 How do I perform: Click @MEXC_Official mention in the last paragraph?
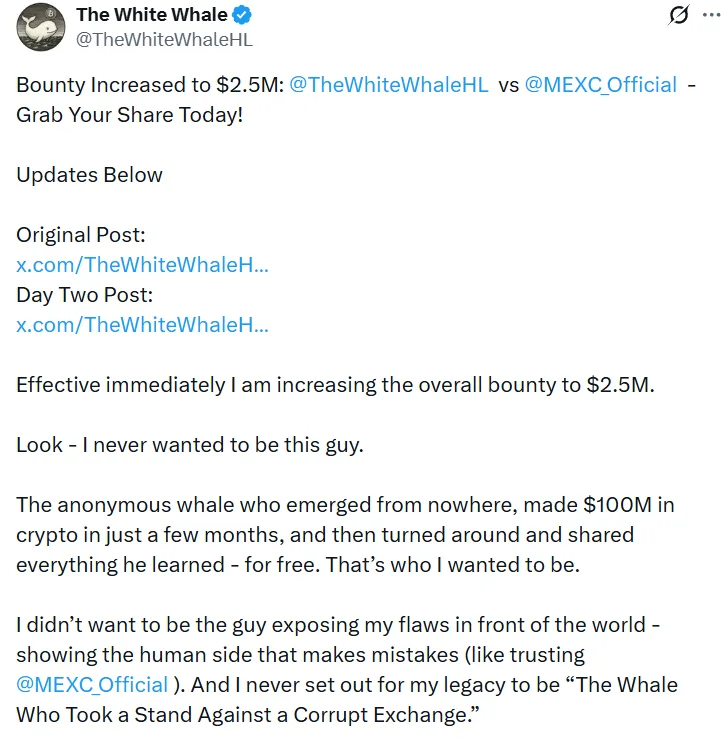[x=92, y=685]
